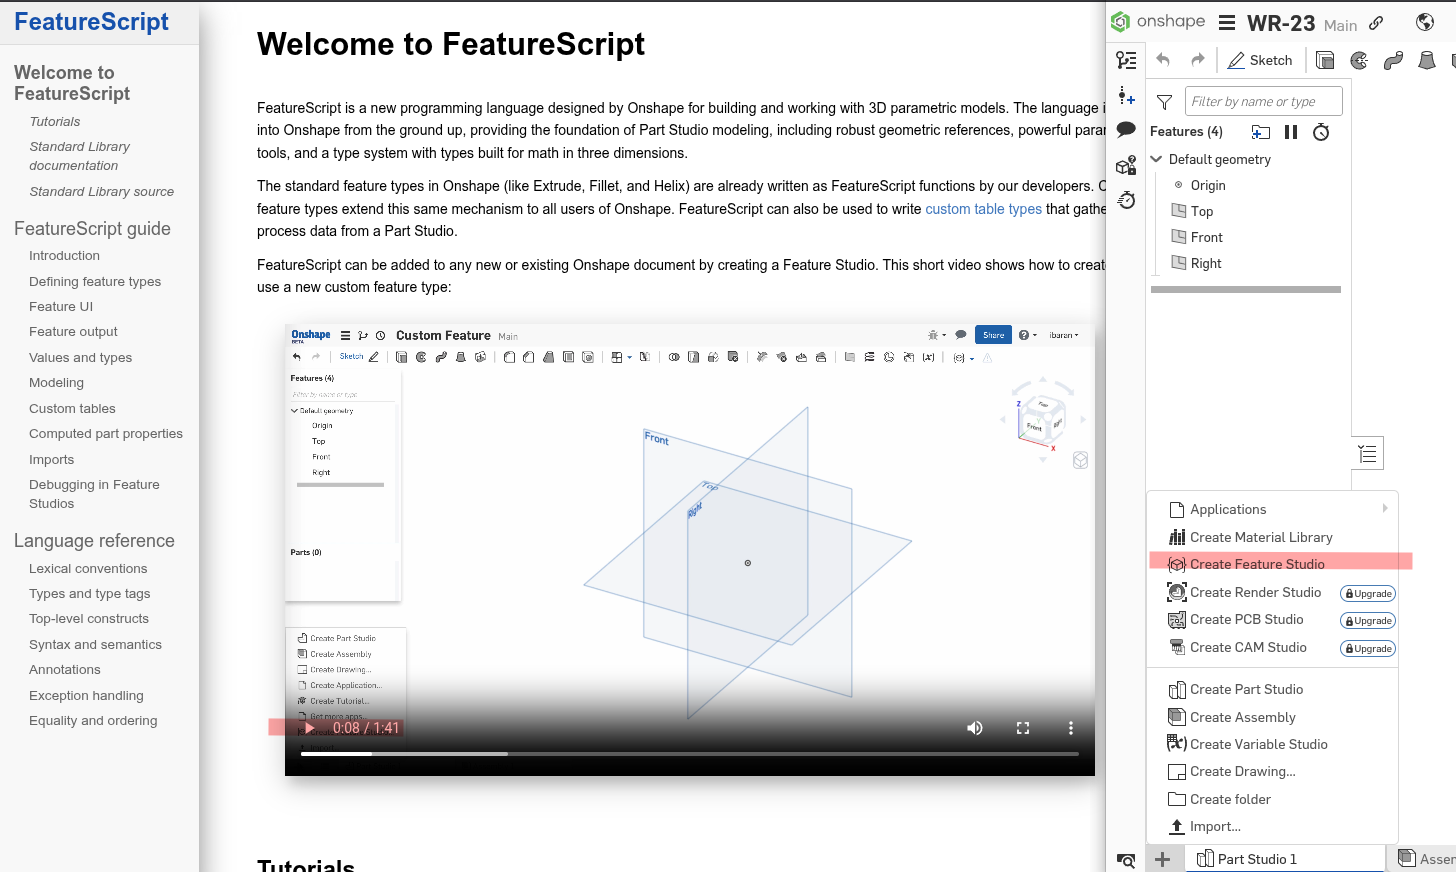Click the link icon beside Main
Screen dimensions: 1456x872
click(1377, 23)
